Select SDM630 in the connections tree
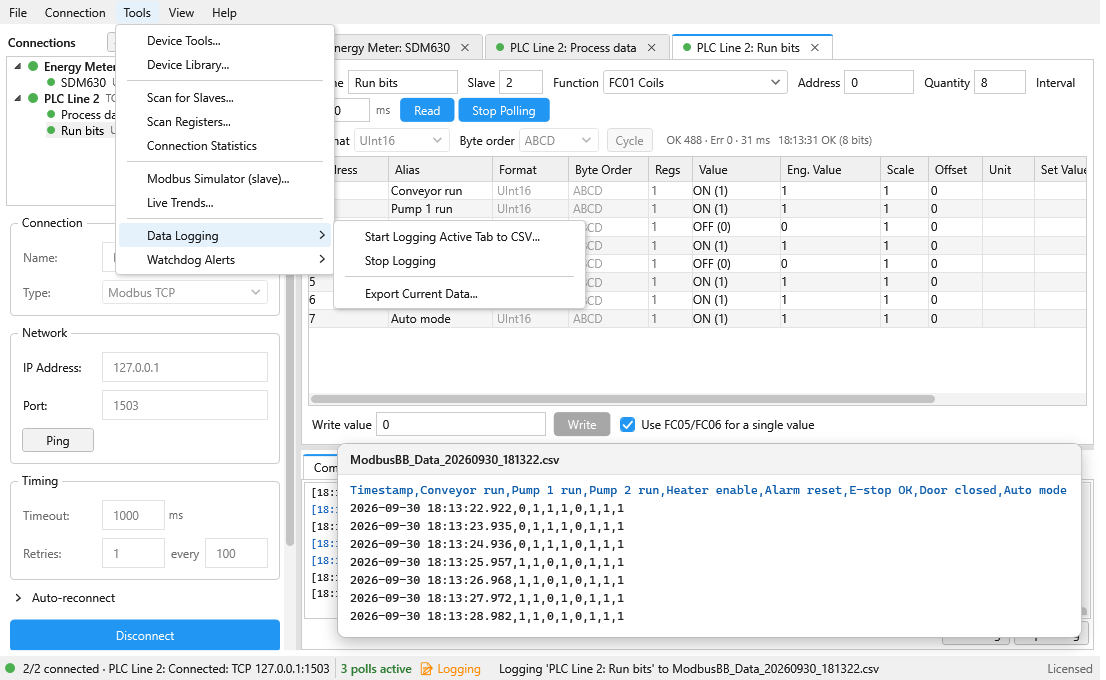1106x680 pixels. point(83,83)
